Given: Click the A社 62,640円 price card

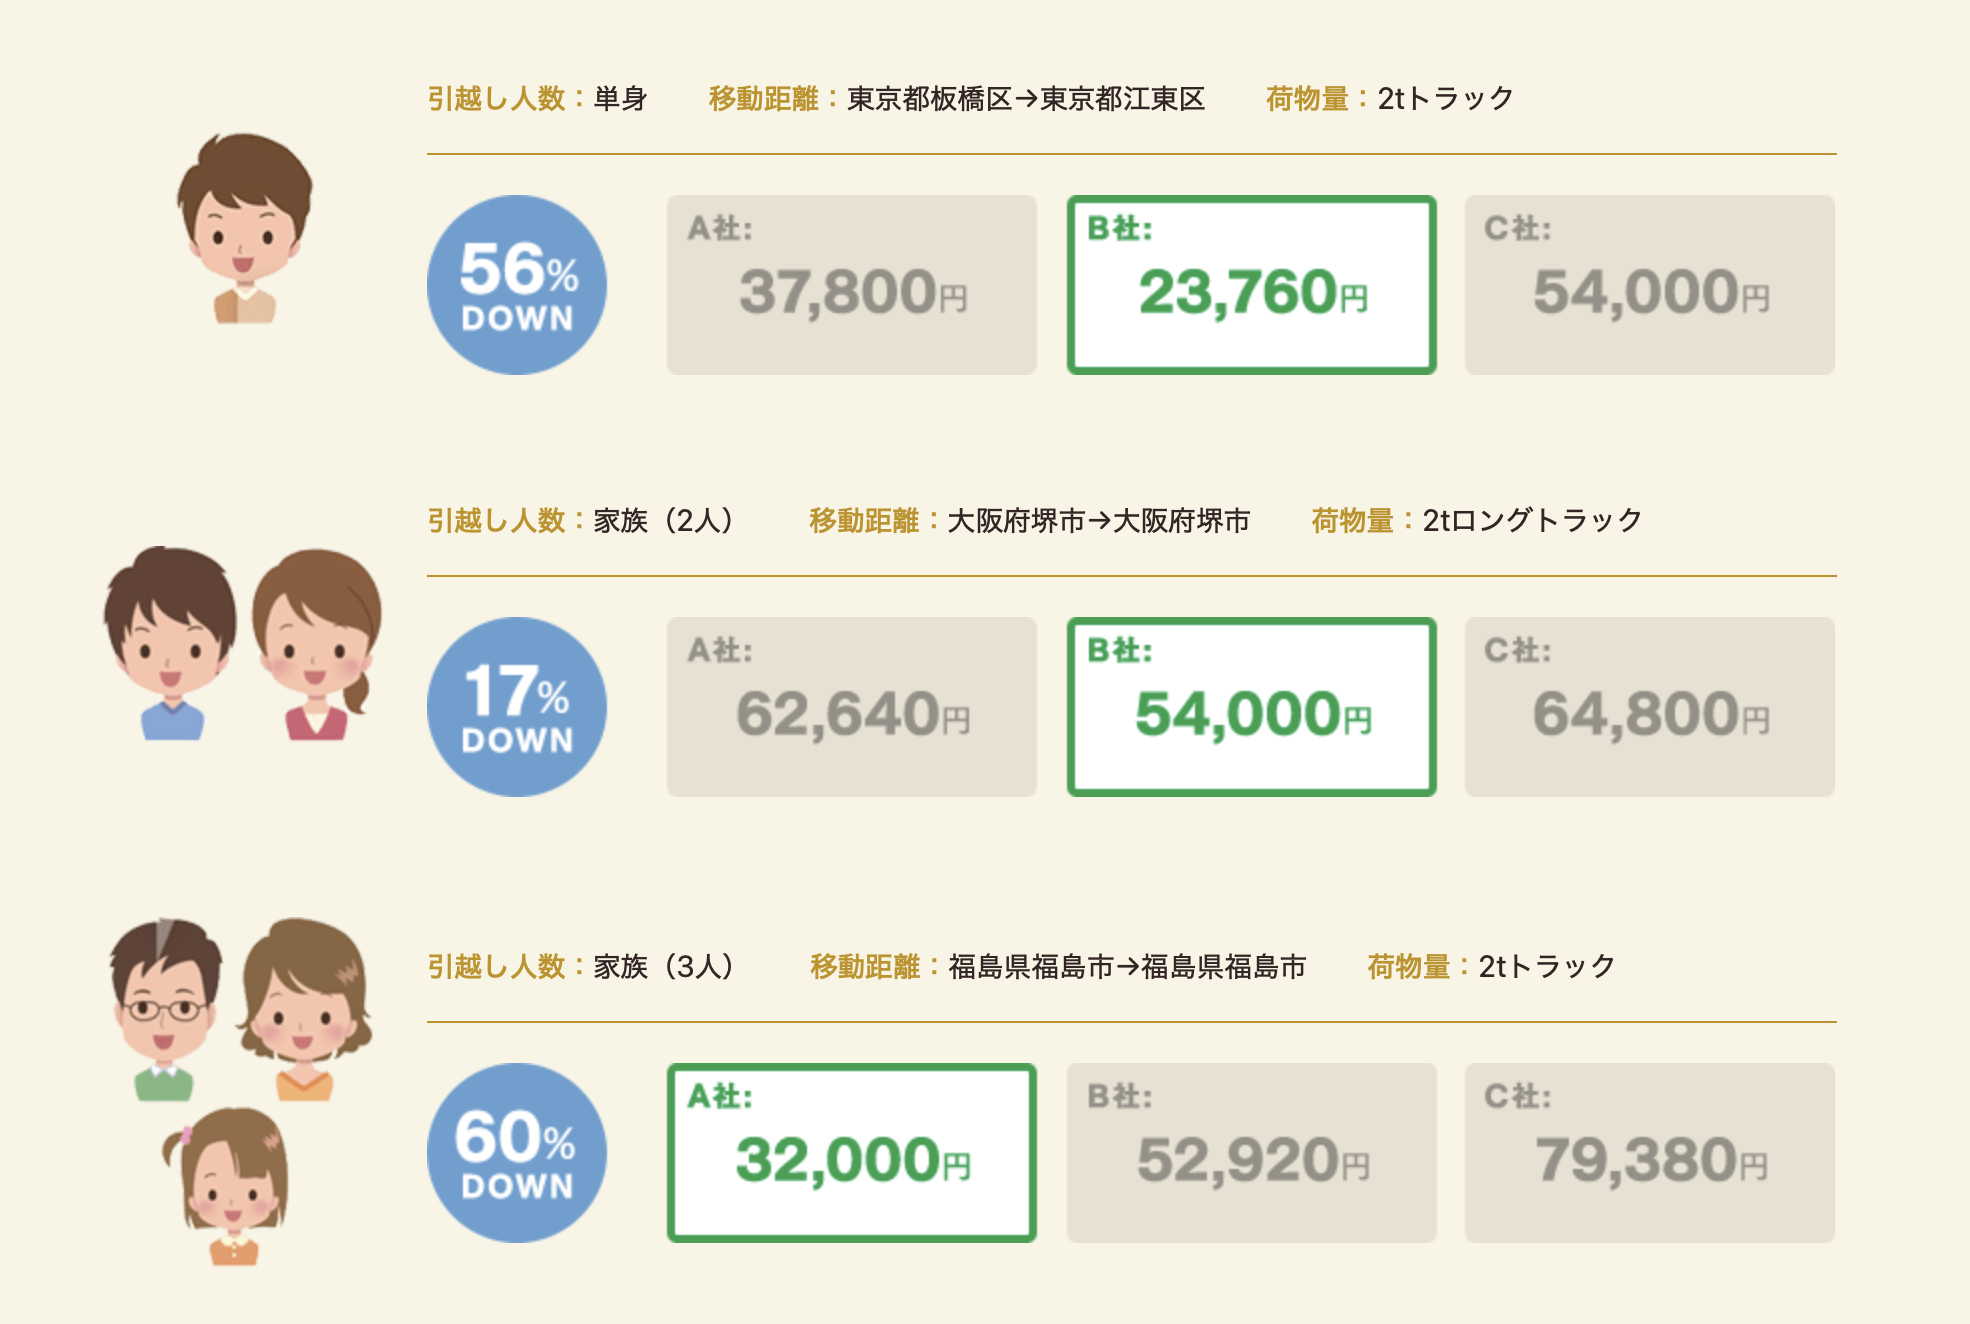Looking at the screenshot, I should (851, 707).
